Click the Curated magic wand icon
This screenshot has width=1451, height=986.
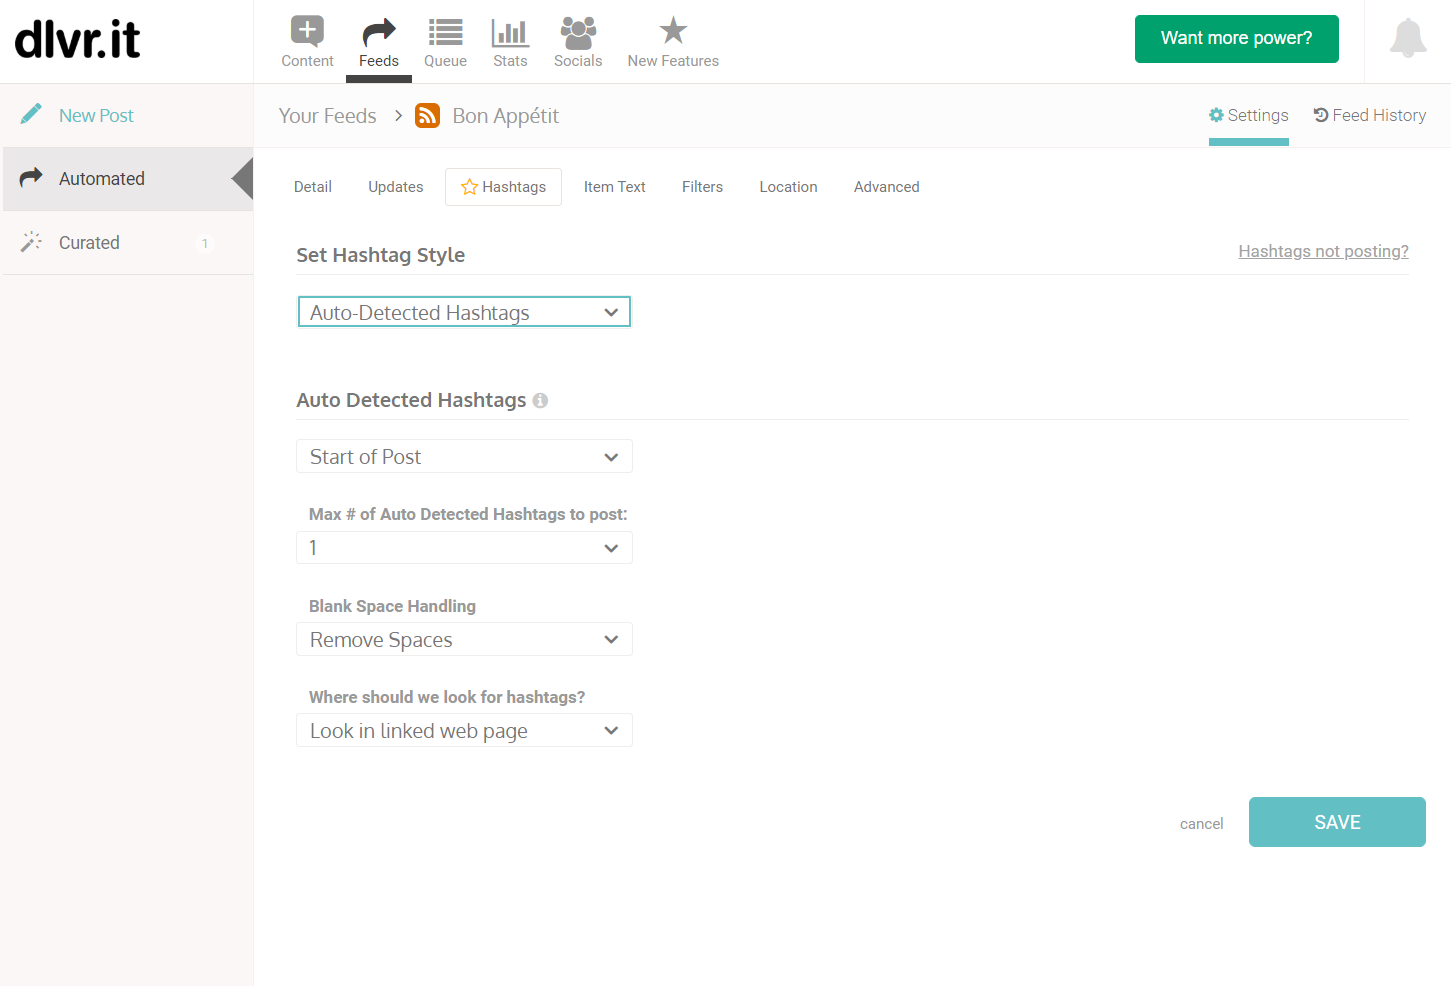click(x=31, y=241)
